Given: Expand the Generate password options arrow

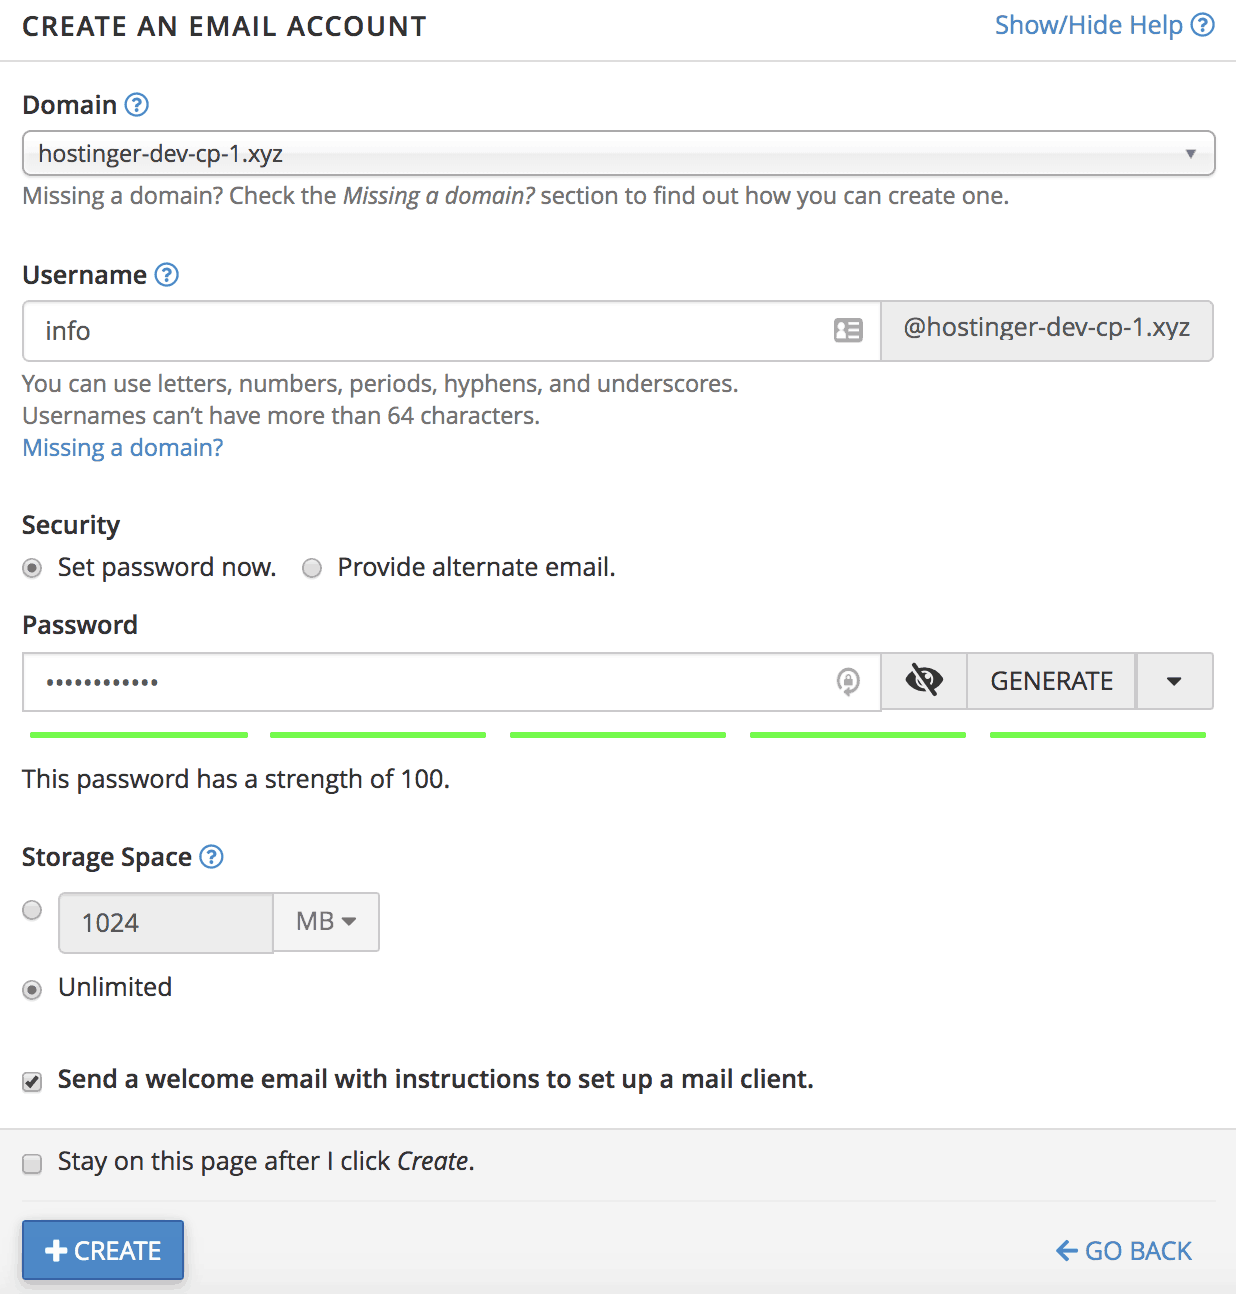Looking at the screenshot, I should pos(1174,681).
